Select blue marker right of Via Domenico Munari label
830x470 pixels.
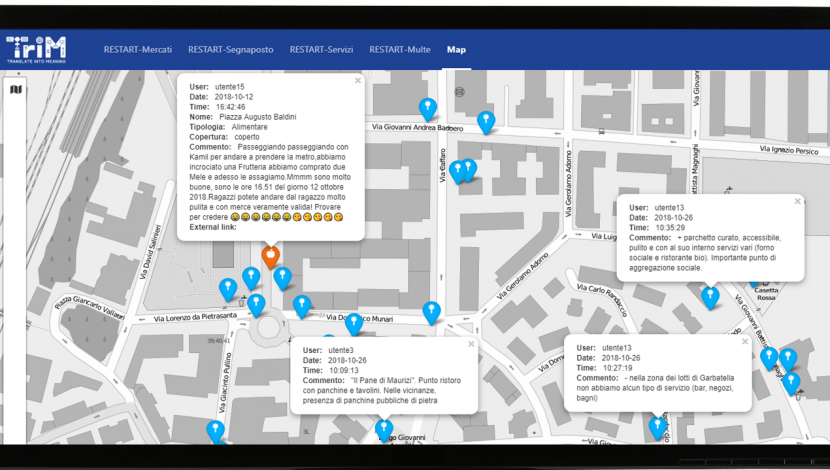[x=431, y=312]
